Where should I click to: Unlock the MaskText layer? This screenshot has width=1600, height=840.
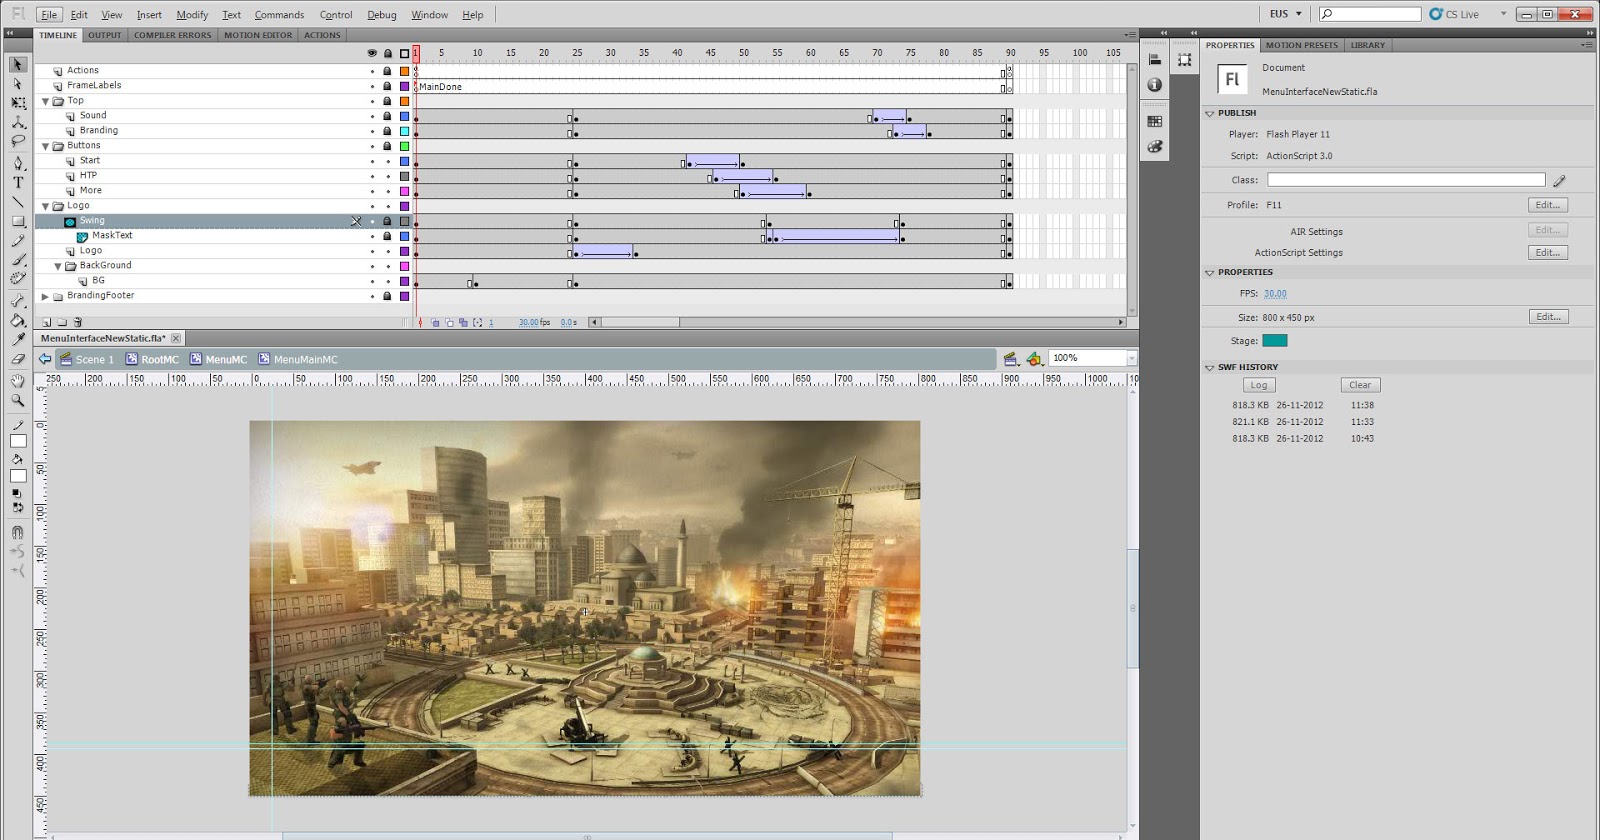pos(388,236)
